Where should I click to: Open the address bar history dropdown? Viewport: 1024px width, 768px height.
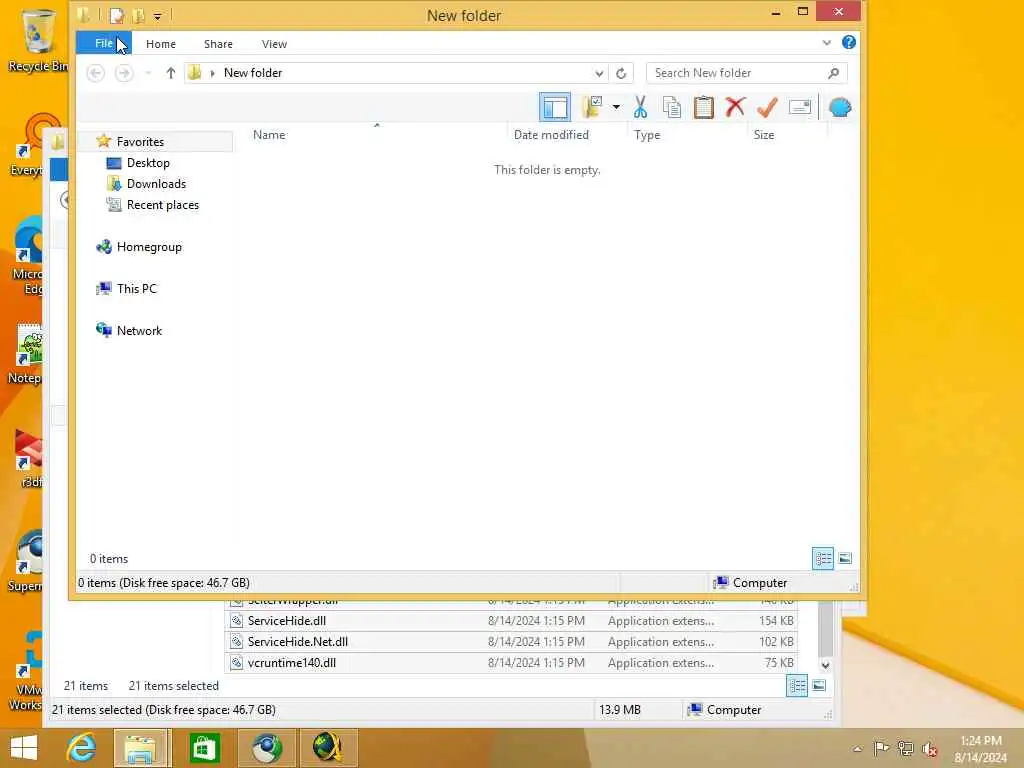point(599,73)
